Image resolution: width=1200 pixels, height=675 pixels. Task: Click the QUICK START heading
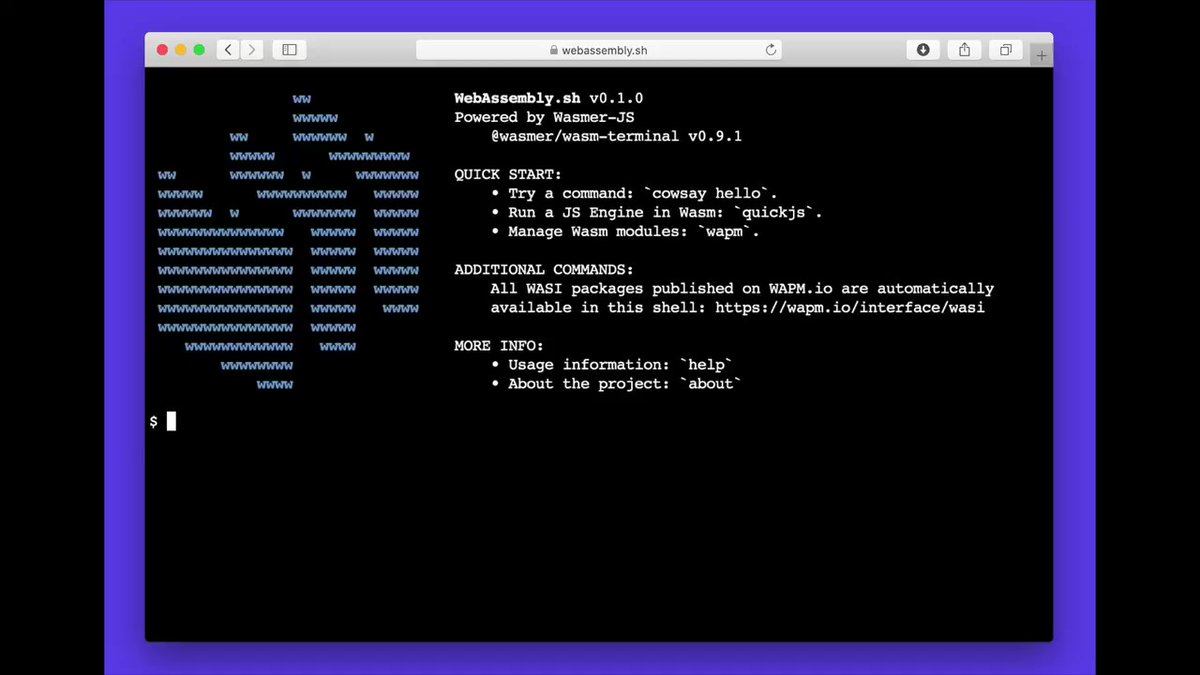pyautogui.click(x=508, y=174)
